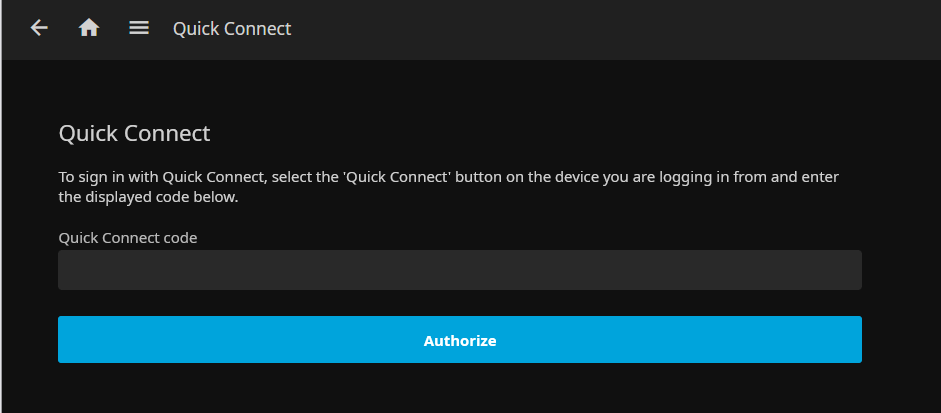Tap the house-shaped icon in top bar

point(89,28)
